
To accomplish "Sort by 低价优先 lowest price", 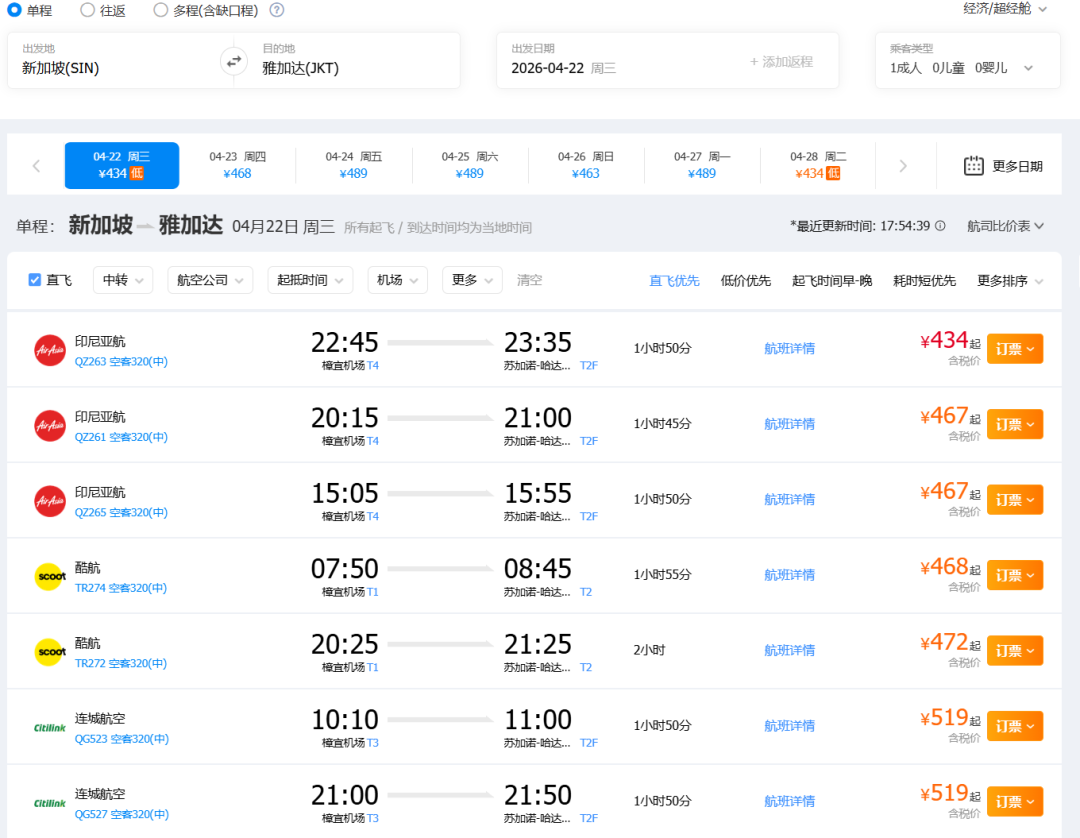I will tap(745, 281).
